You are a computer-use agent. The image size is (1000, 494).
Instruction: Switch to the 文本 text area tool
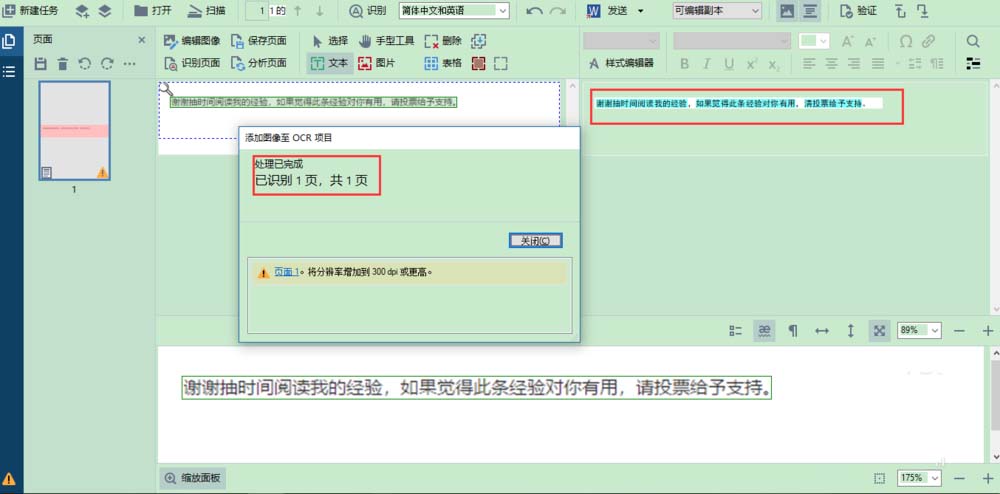(x=329, y=63)
